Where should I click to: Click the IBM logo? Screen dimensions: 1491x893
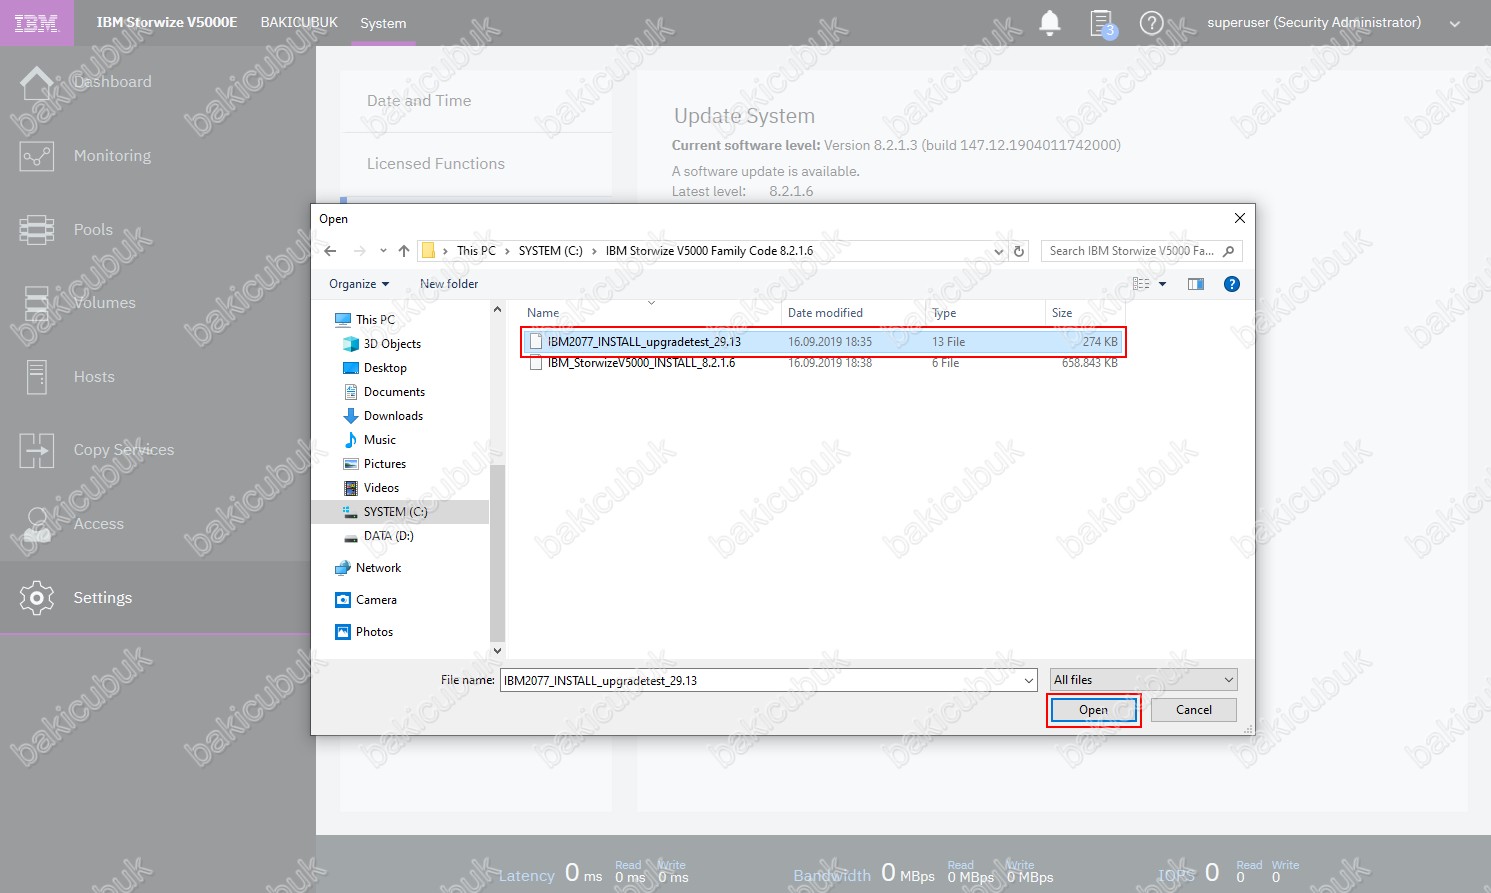coord(37,23)
